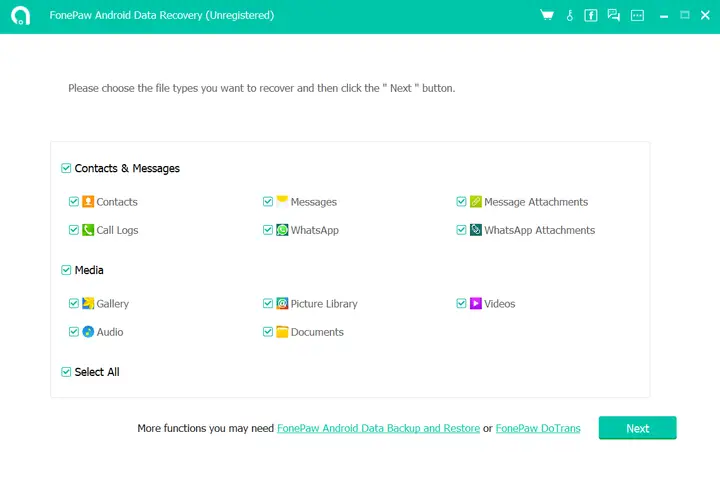This screenshot has width=720, height=486.
Task: Toggle the Select All checkbox
Action: (x=66, y=372)
